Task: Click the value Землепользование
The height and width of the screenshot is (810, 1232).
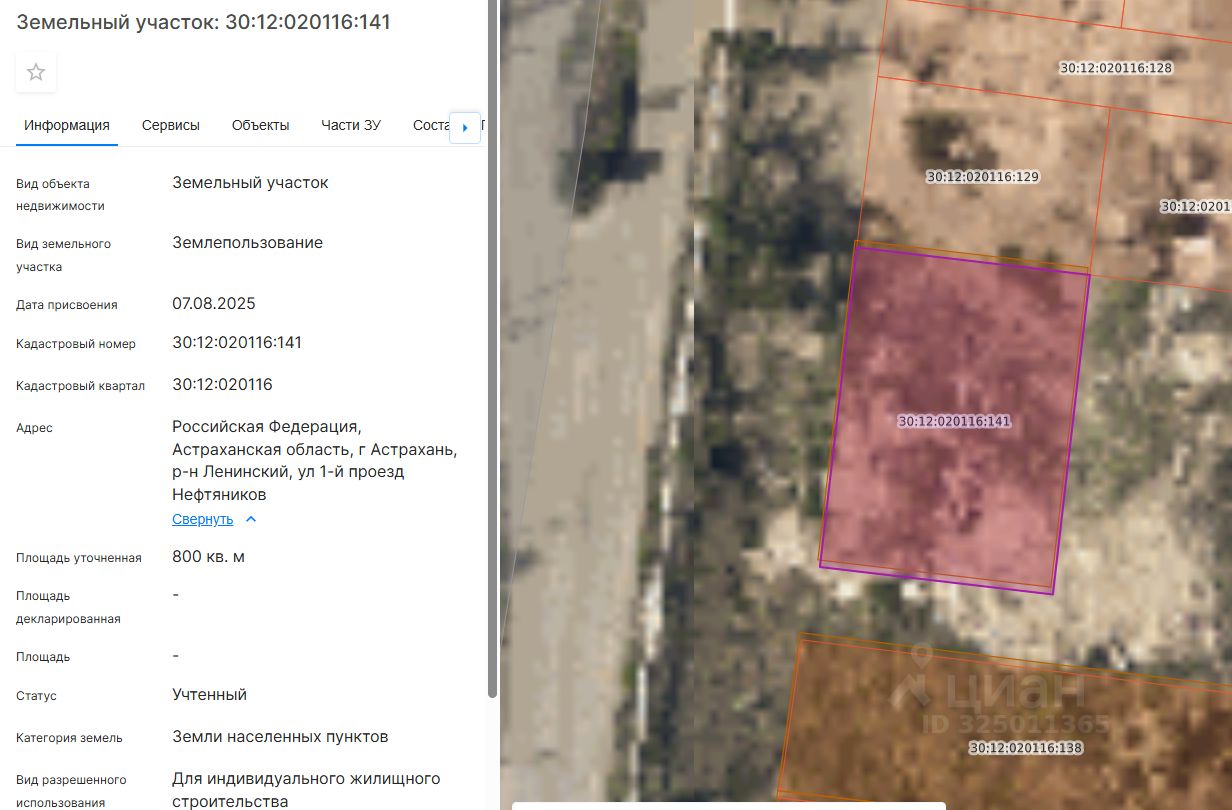Action: (x=247, y=243)
